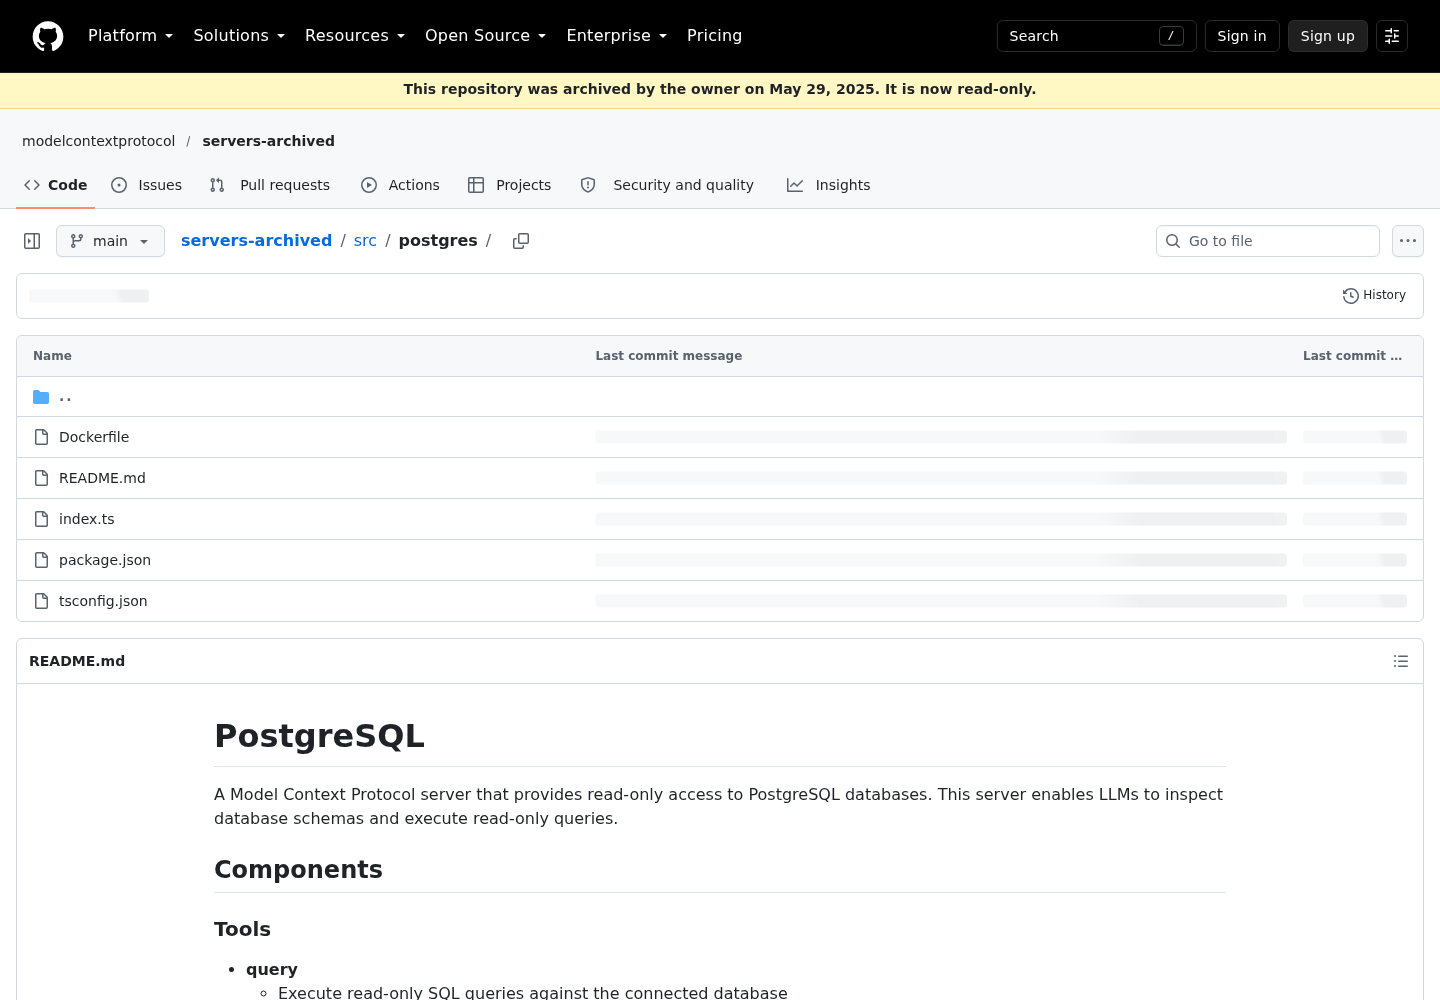Focus the Go to file field

(x=1268, y=241)
